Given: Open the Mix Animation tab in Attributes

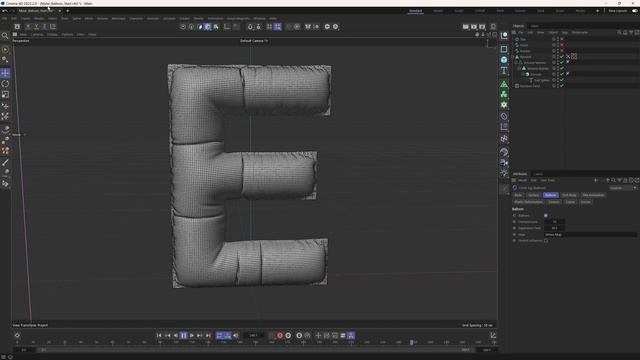Looking at the screenshot, I should (x=593, y=195).
